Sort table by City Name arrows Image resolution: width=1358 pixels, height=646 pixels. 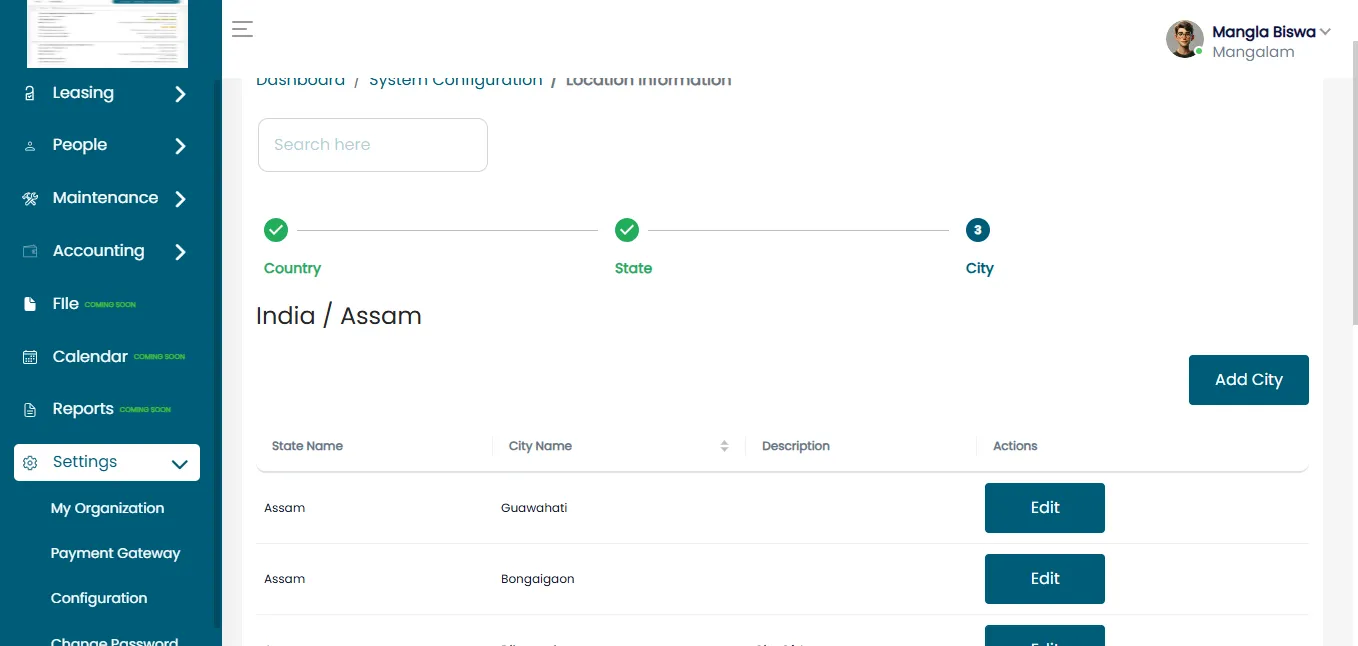(724, 446)
